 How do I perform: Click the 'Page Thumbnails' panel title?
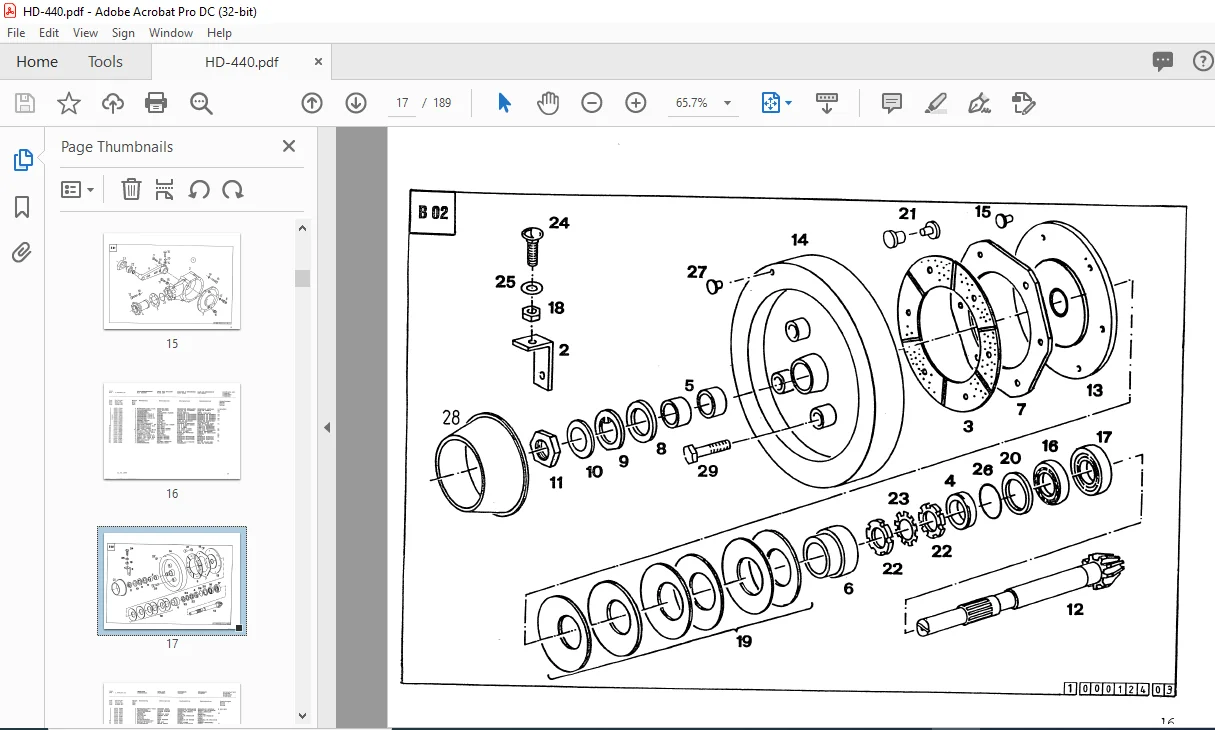click(x=117, y=147)
